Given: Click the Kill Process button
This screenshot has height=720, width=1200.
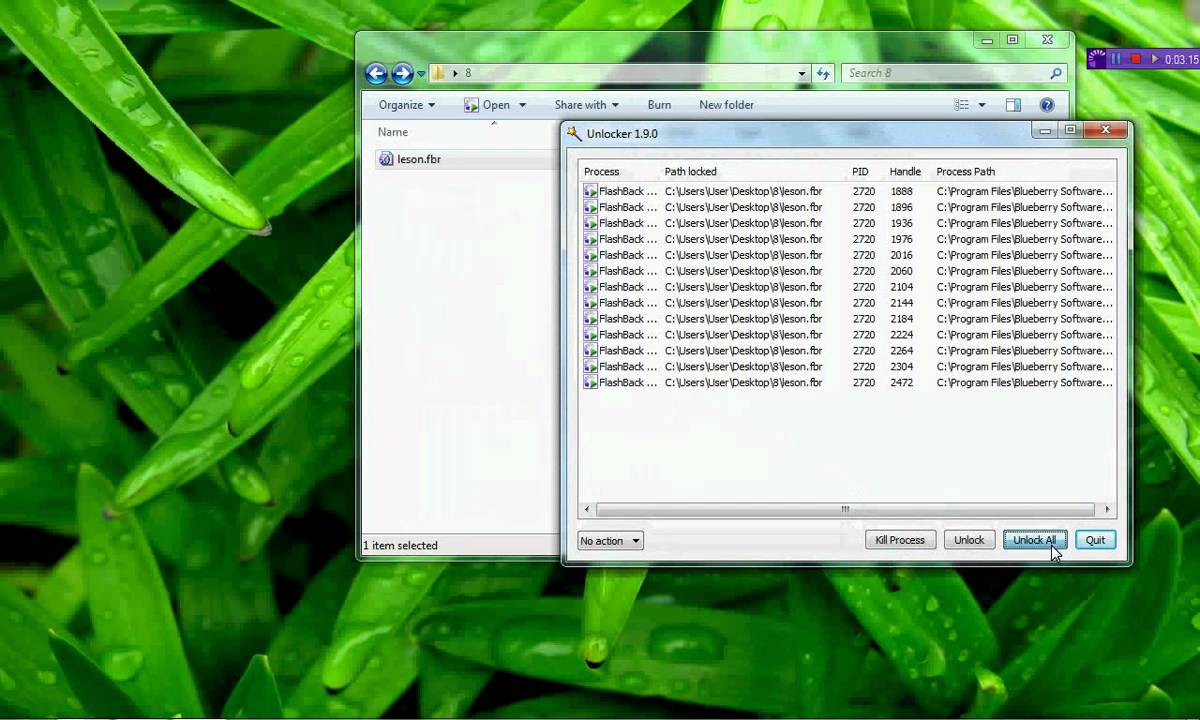Looking at the screenshot, I should (x=900, y=540).
